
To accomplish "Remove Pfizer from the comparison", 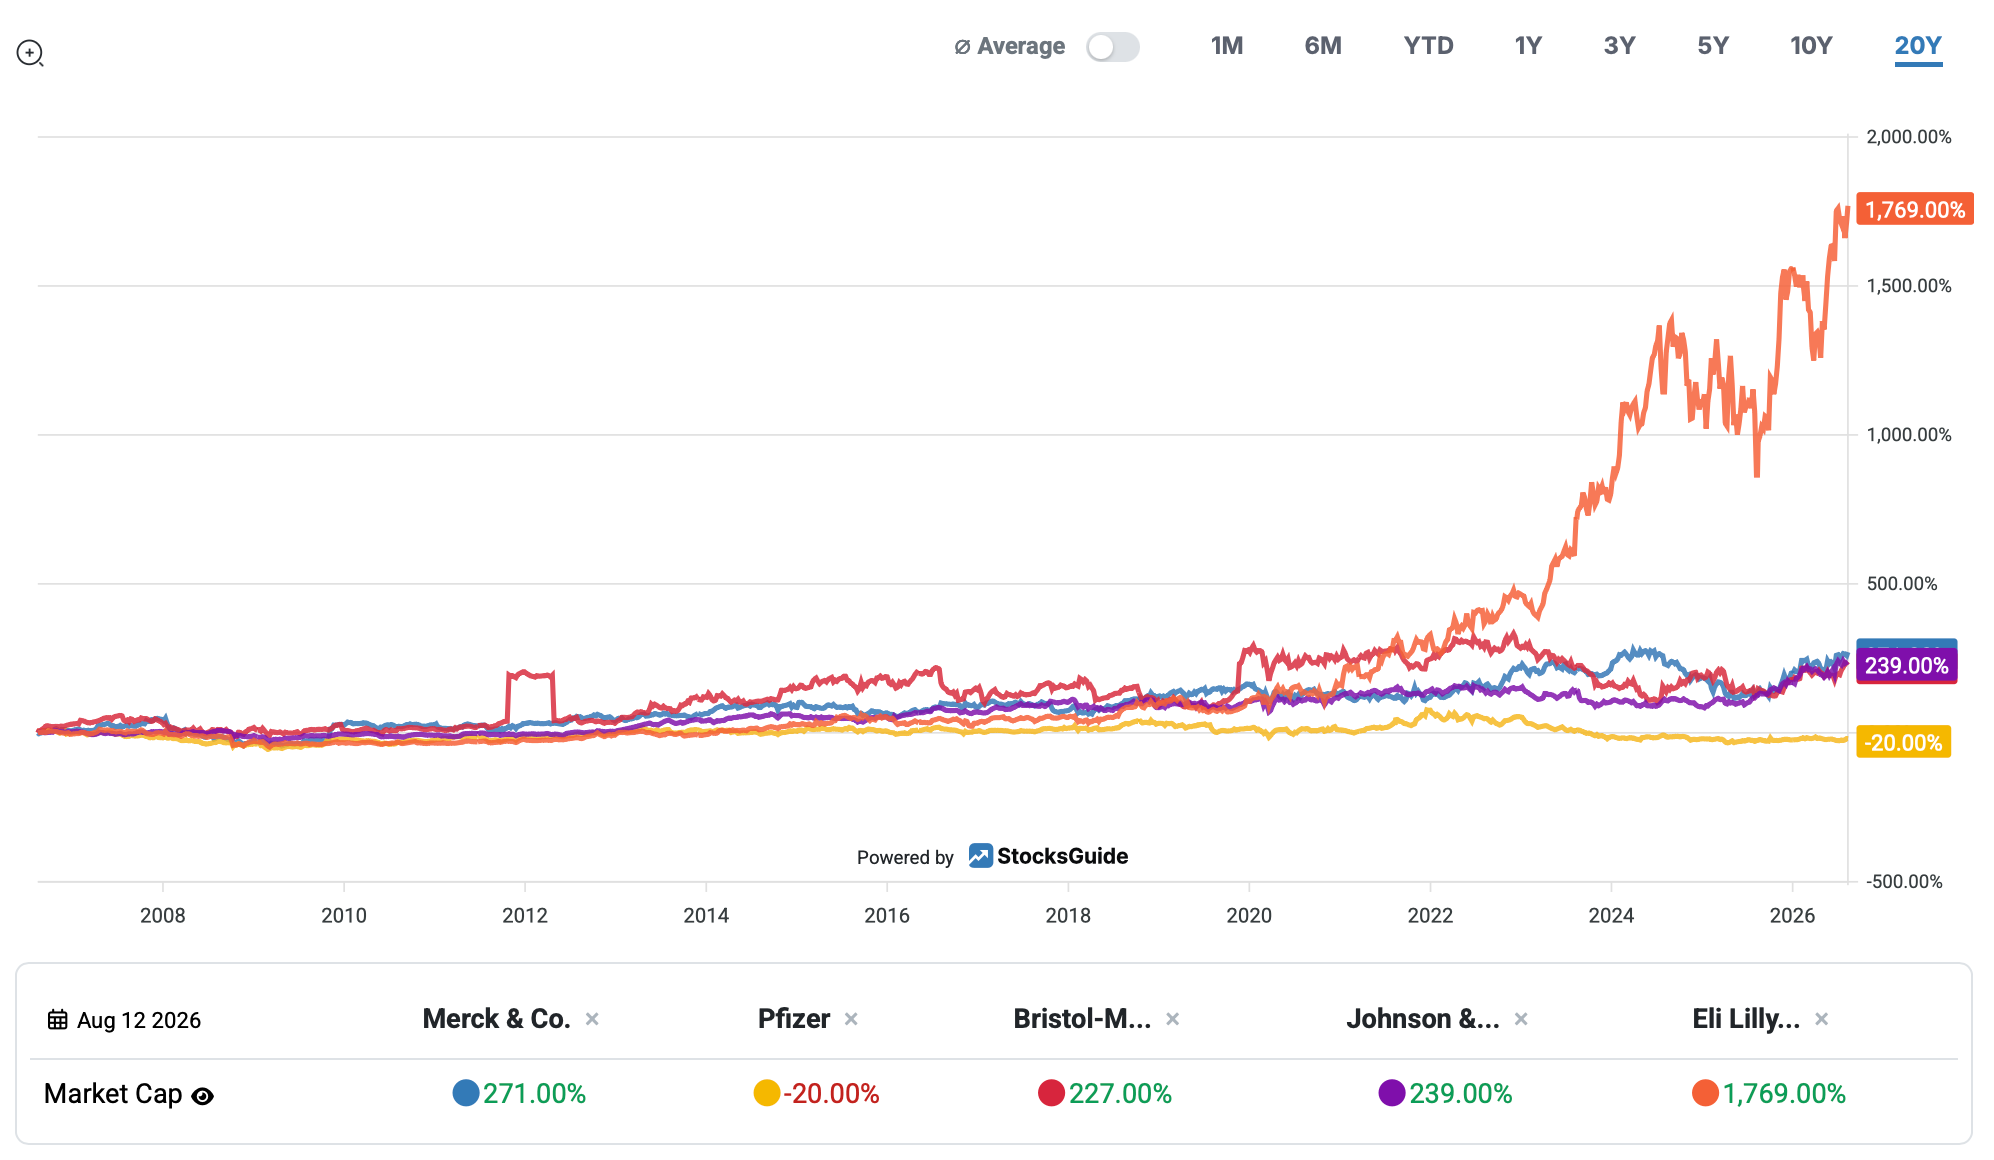I will tap(851, 1019).
